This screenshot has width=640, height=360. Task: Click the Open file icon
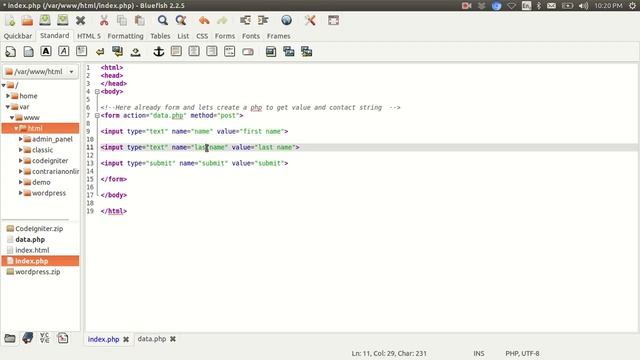click(x=27, y=20)
